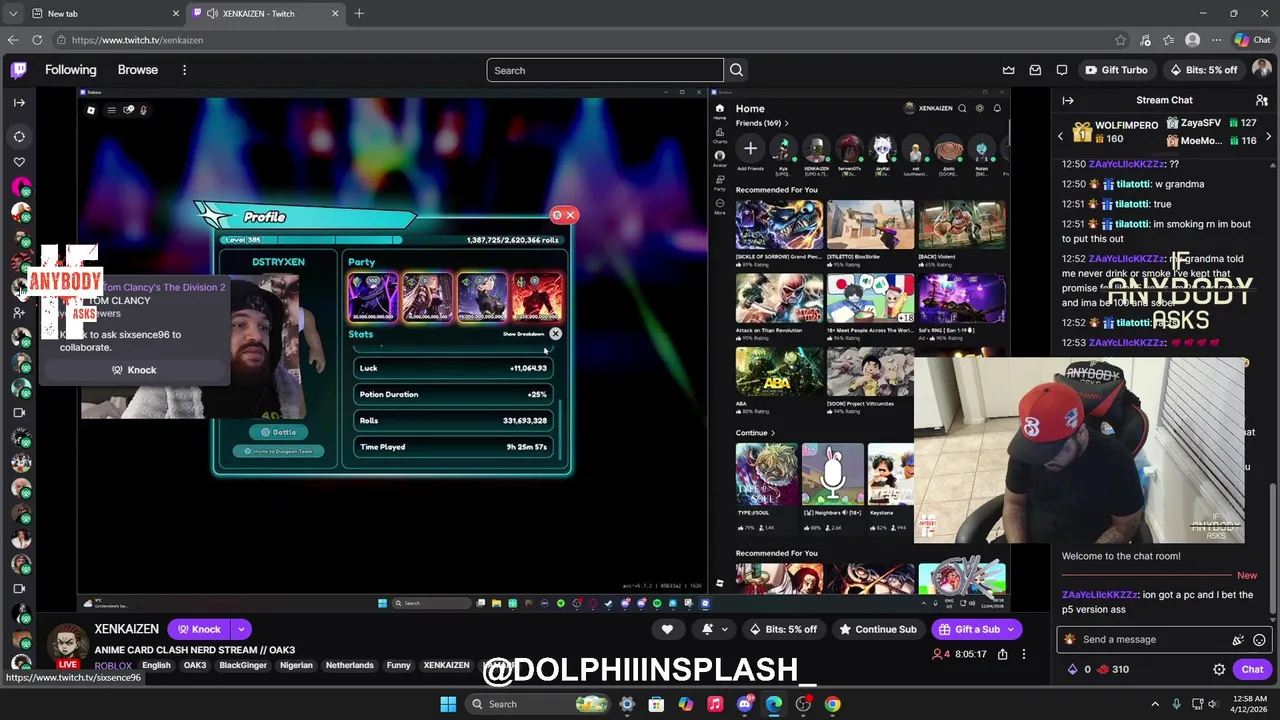
Task: Click the Continue Sub button
Action: (x=877, y=629)
